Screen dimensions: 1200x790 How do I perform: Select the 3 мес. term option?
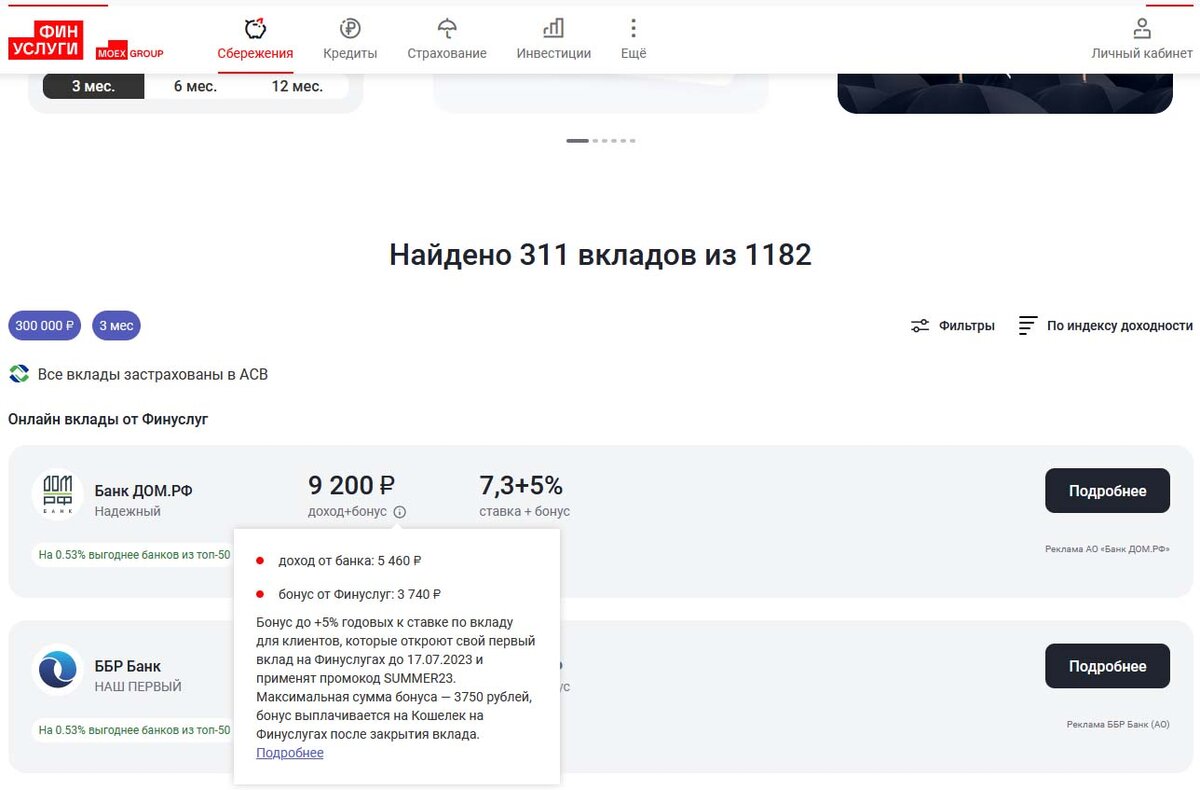coord(93,86)
